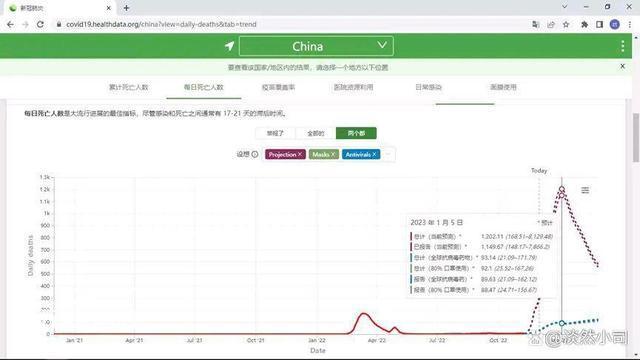640x360 pixels.
Task: Click the chart hamburger menu icon
Action: (585, 190)
